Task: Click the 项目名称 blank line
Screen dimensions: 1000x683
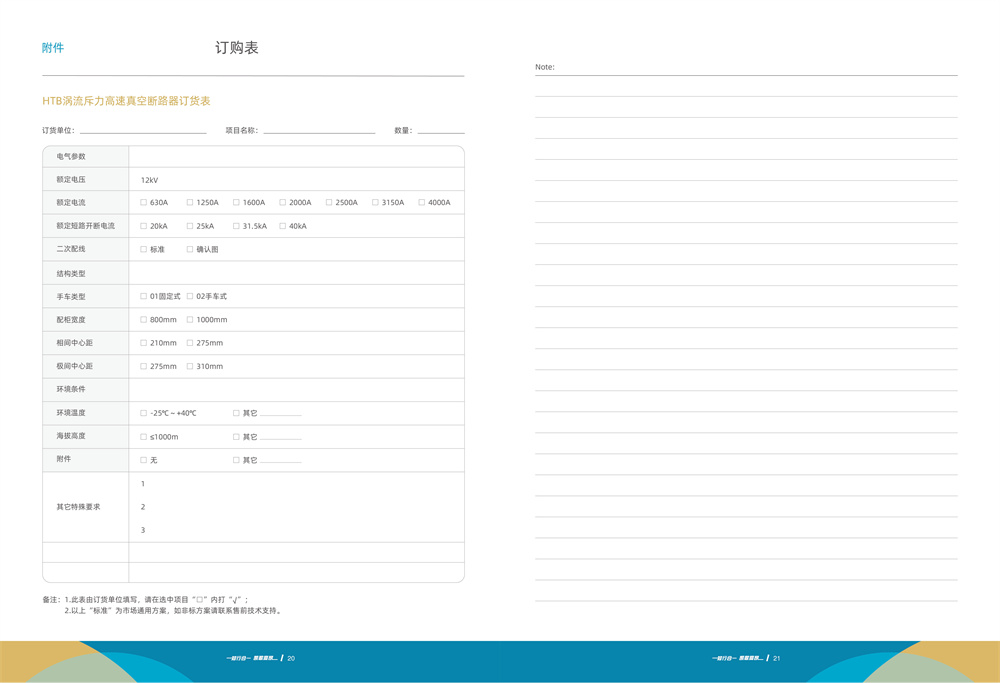Action: 320,131
